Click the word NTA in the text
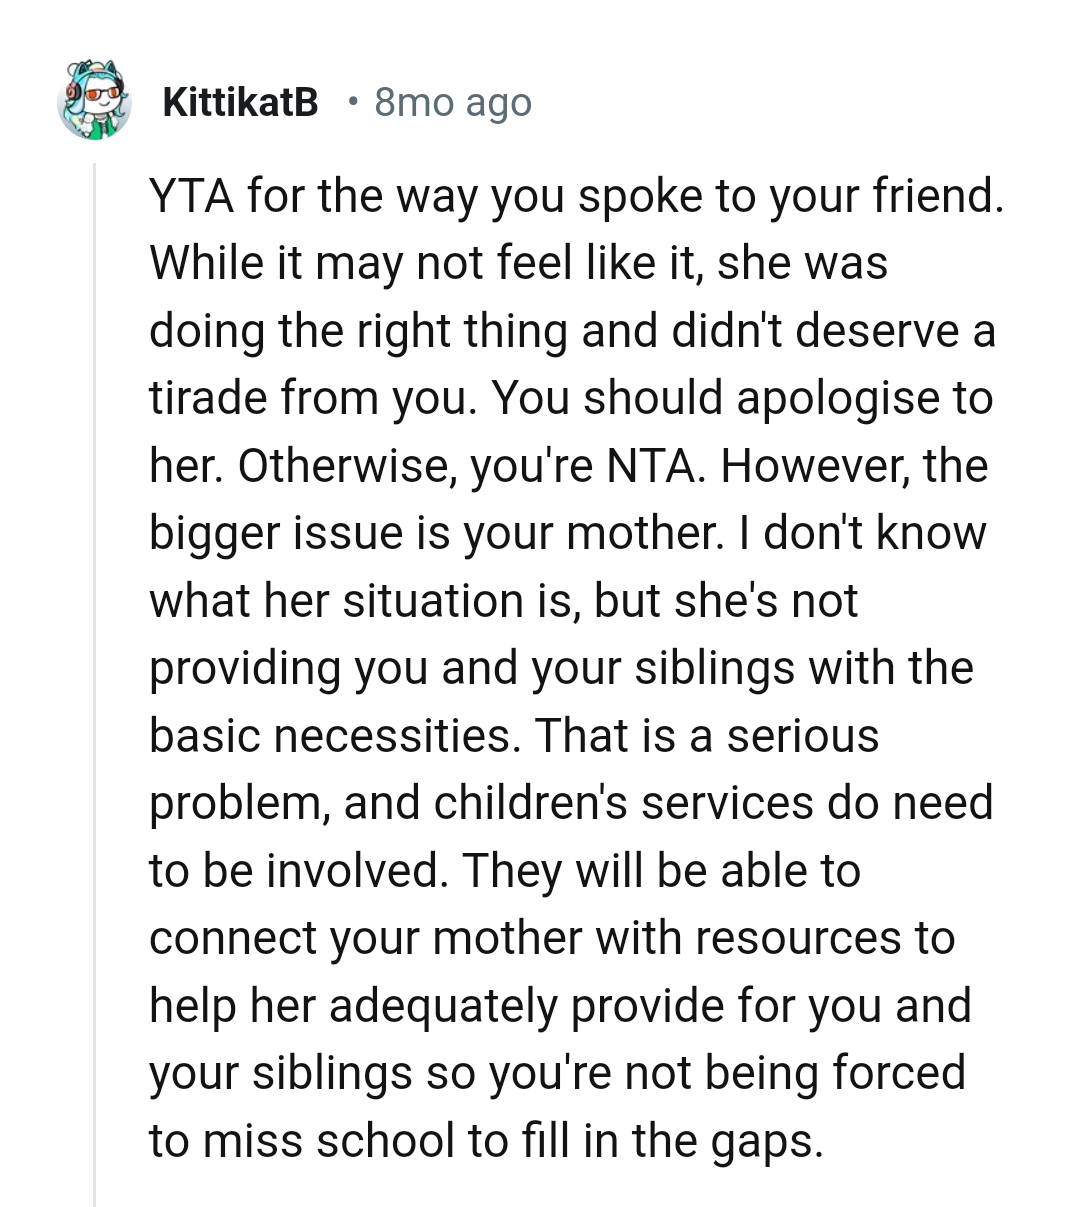 pos(638,465)
